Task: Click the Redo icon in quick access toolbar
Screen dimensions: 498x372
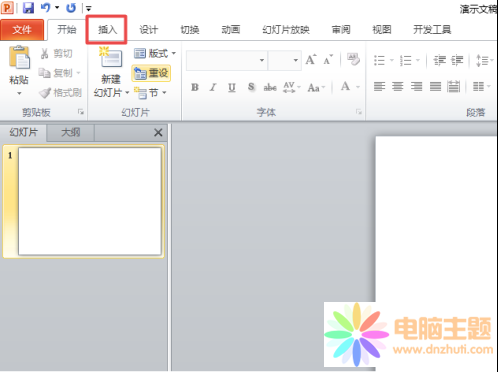Action: click(71, 8)
